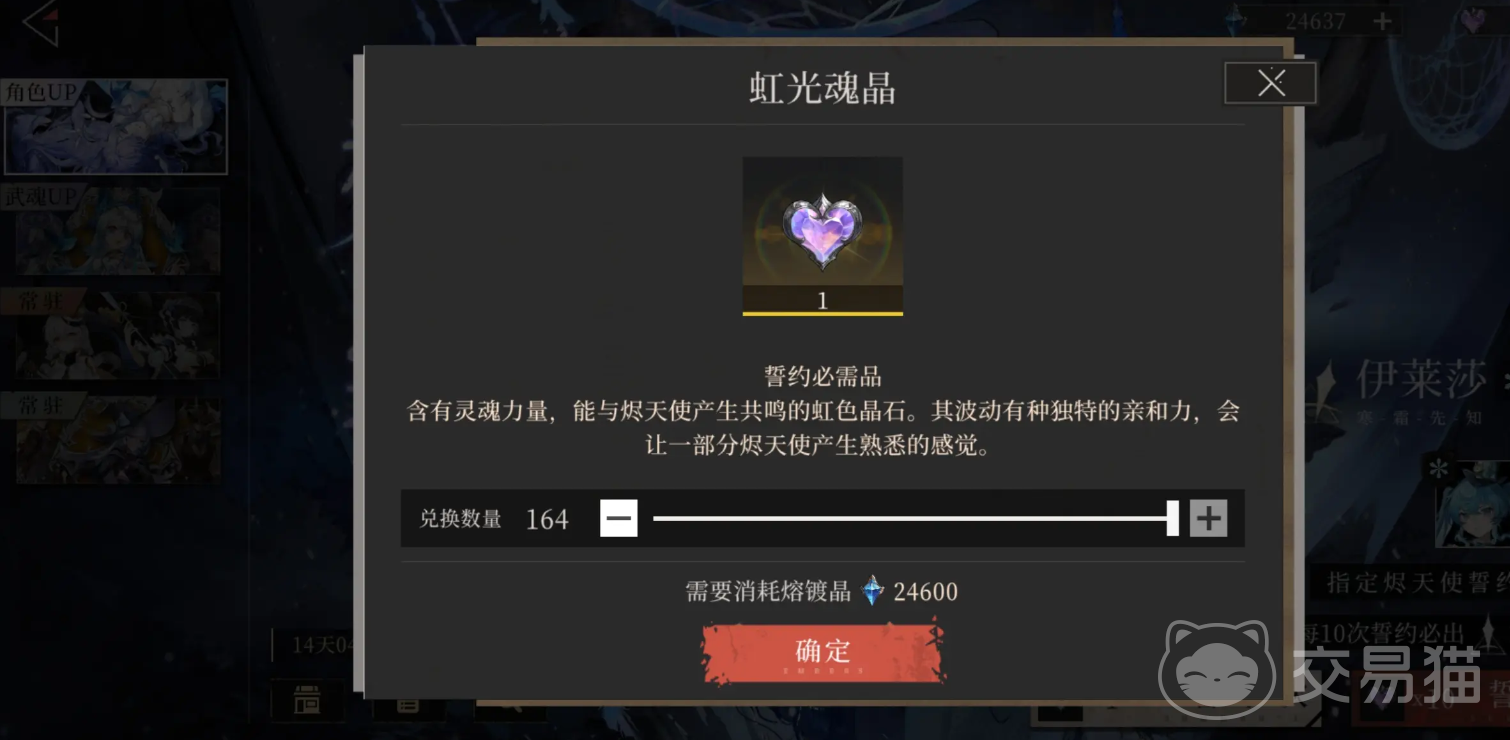Tap the plus icon next to 24637
Viewport: 1510px width, 740px height.
tap(1382, 21)
